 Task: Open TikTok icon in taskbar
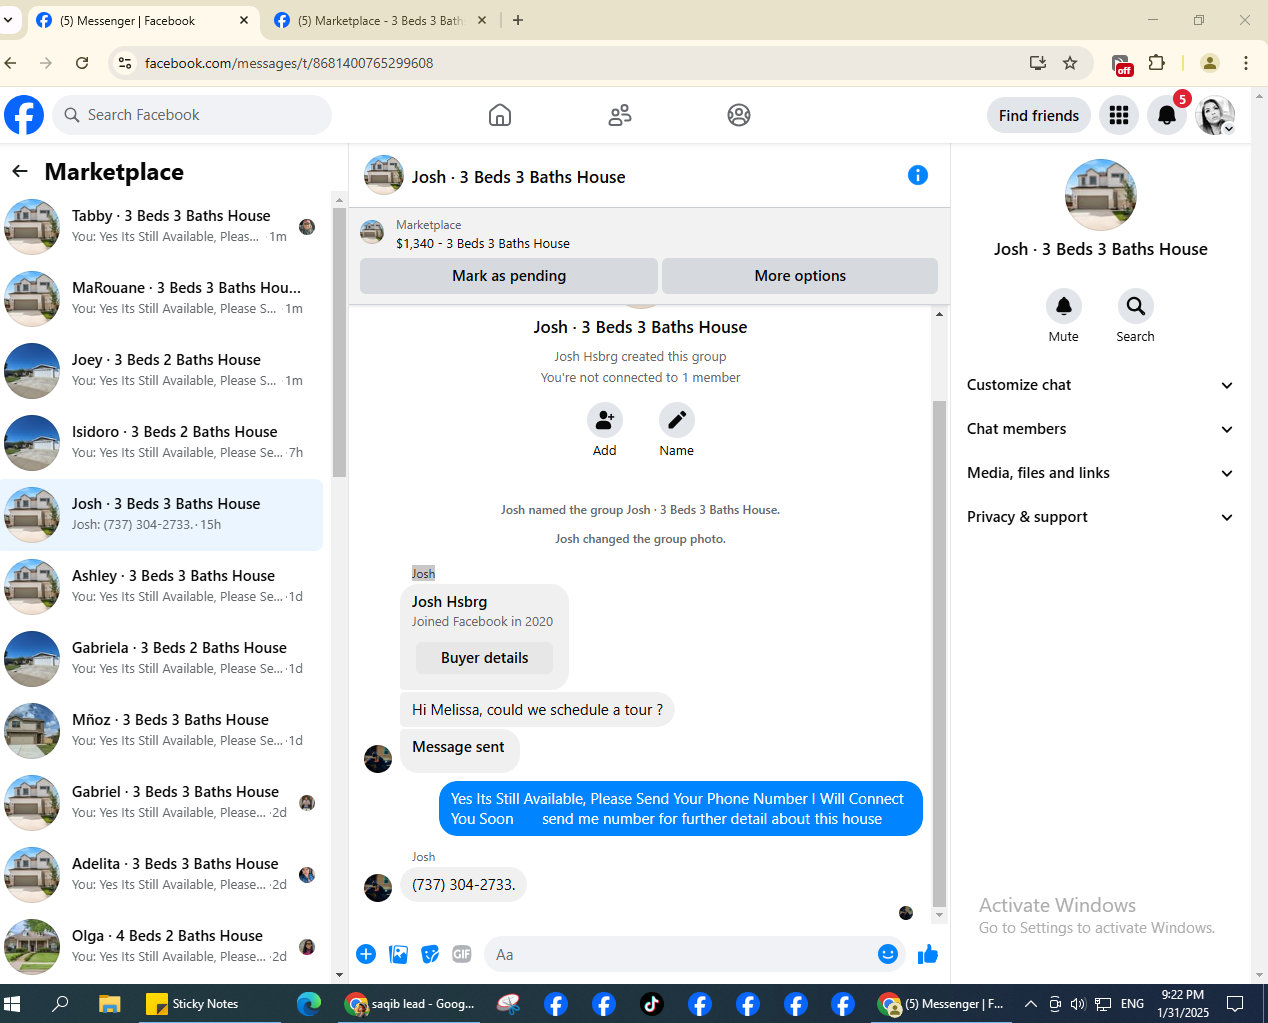click(652, 1004)
